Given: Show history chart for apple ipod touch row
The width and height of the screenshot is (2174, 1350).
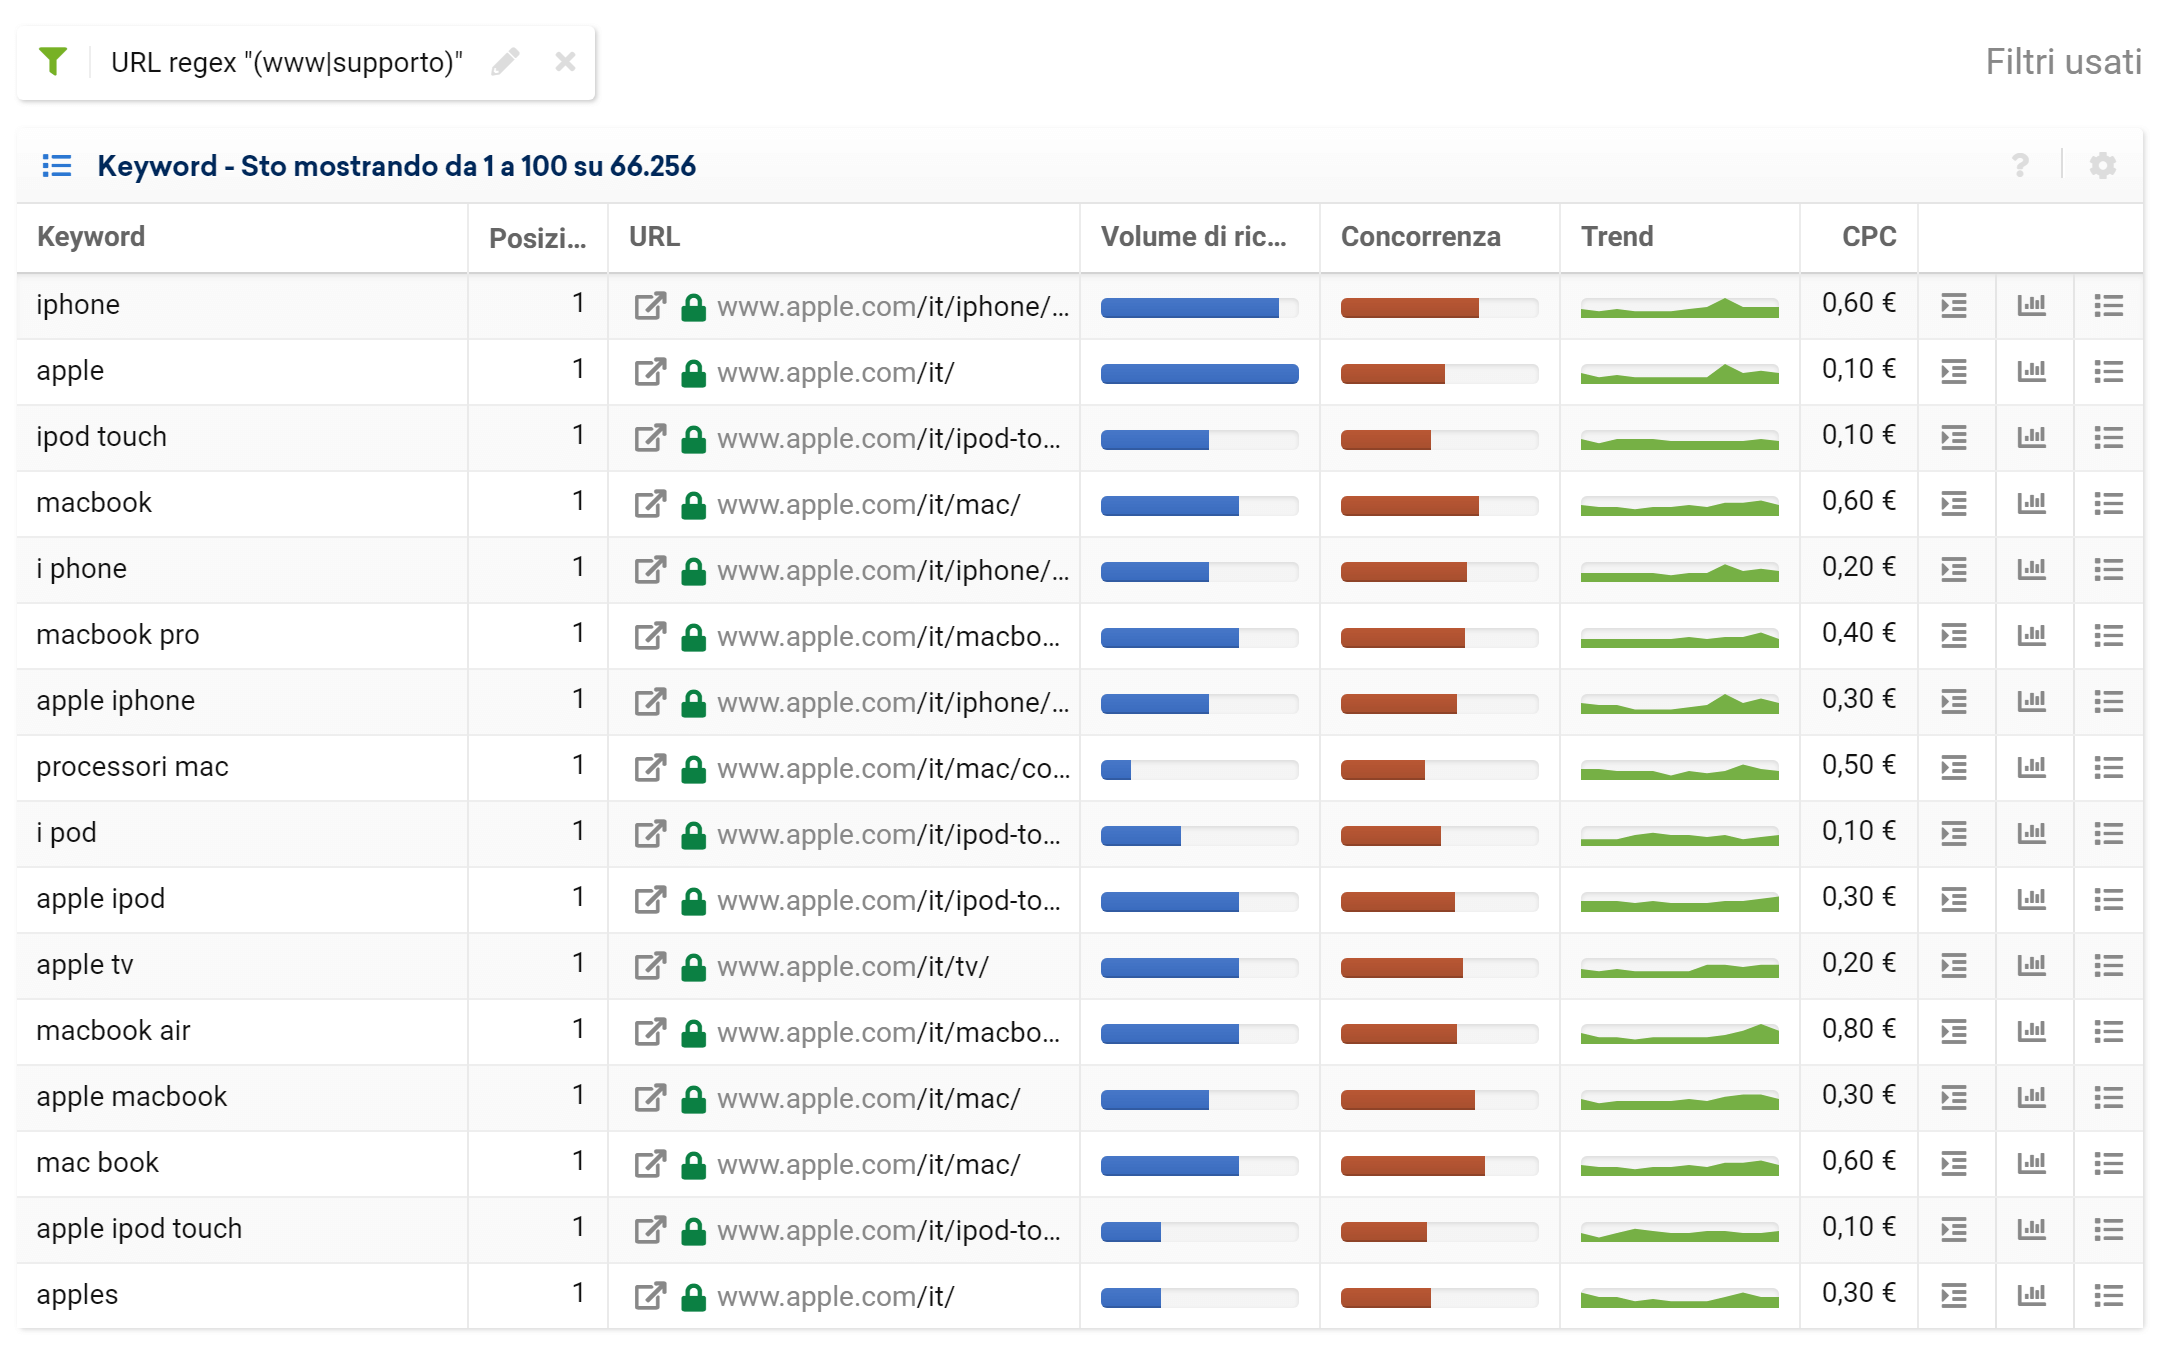Looking at the screenshot, I should pos(2032,1230).
